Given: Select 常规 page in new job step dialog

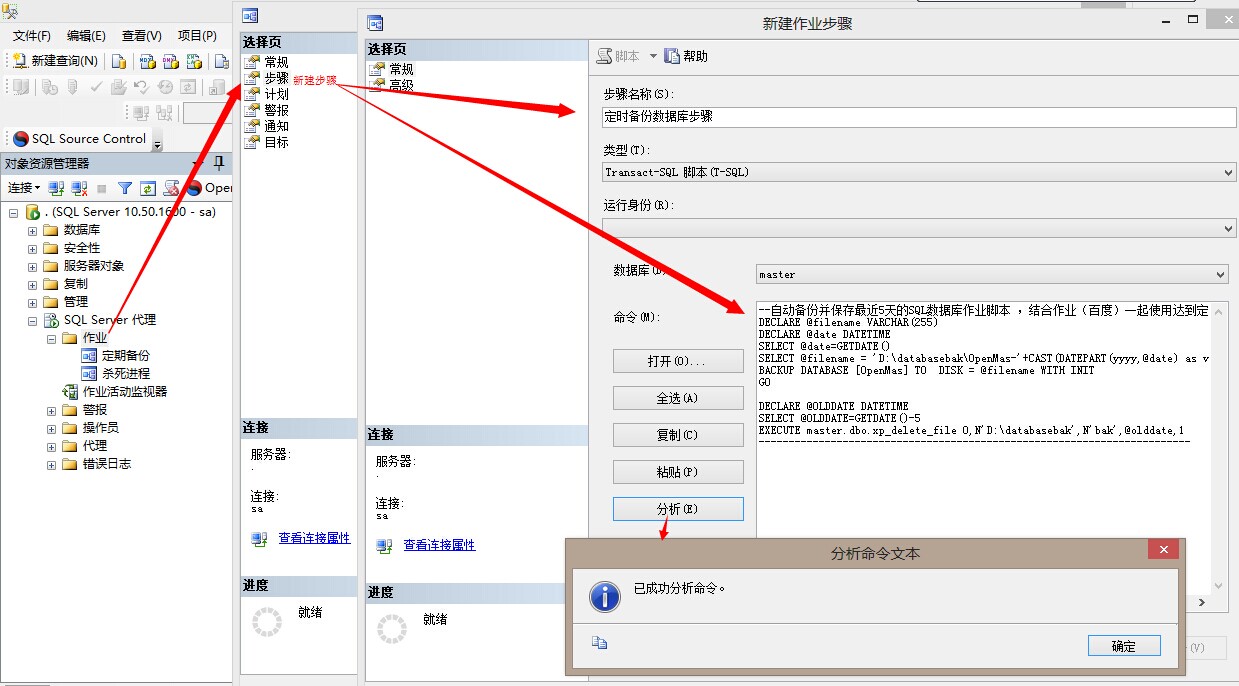Looking at the screenshot, I should [401, 69].
